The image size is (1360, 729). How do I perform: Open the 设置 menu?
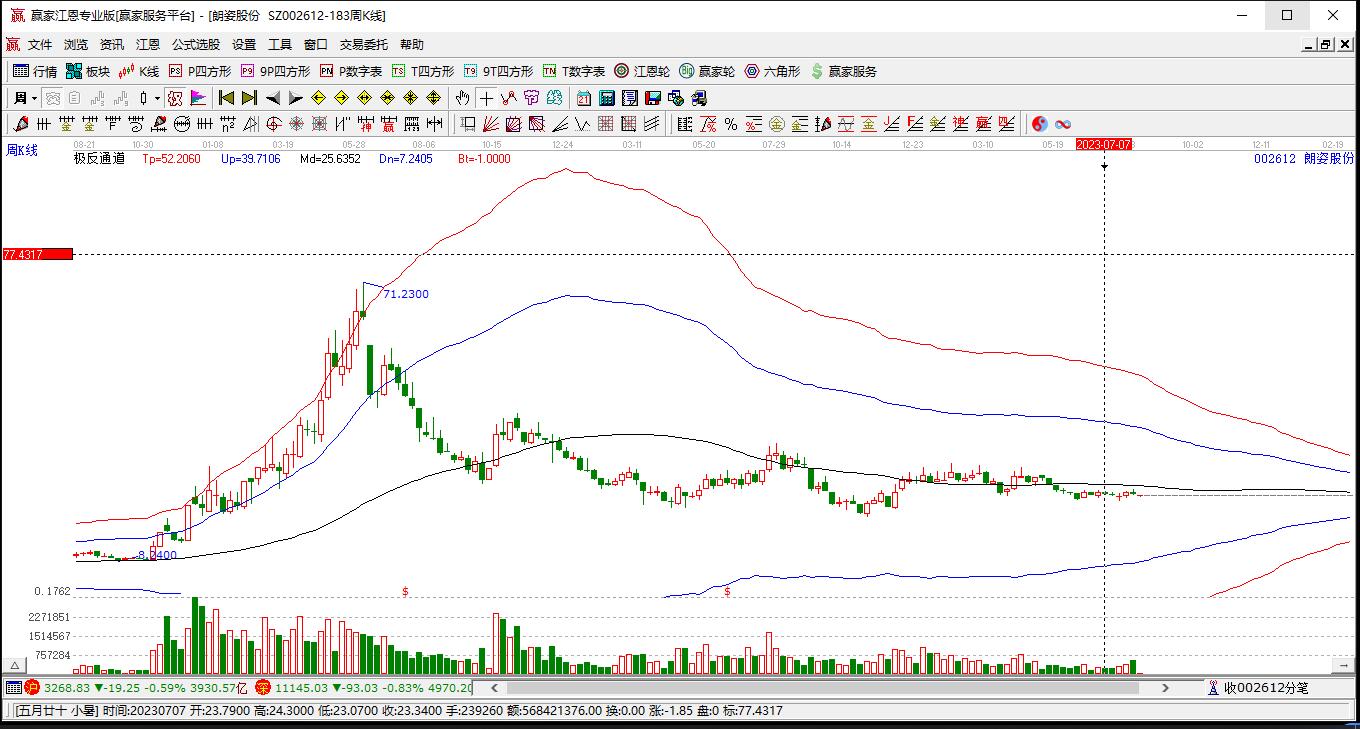tap(244, 45)
